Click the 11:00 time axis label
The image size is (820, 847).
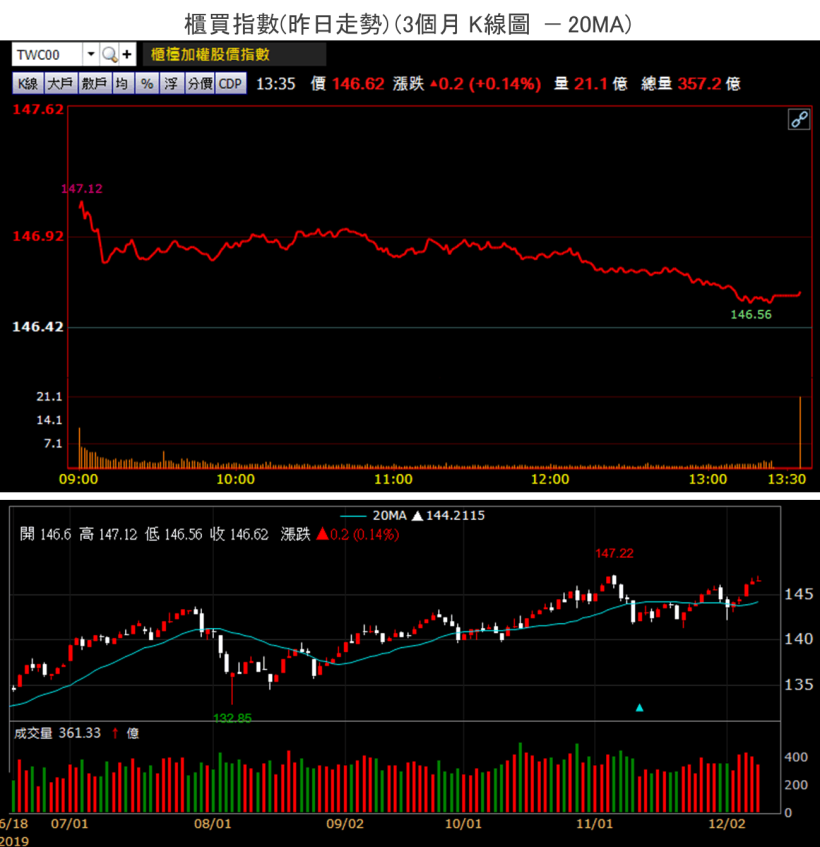pyautogui.click(x=393, y=479)
